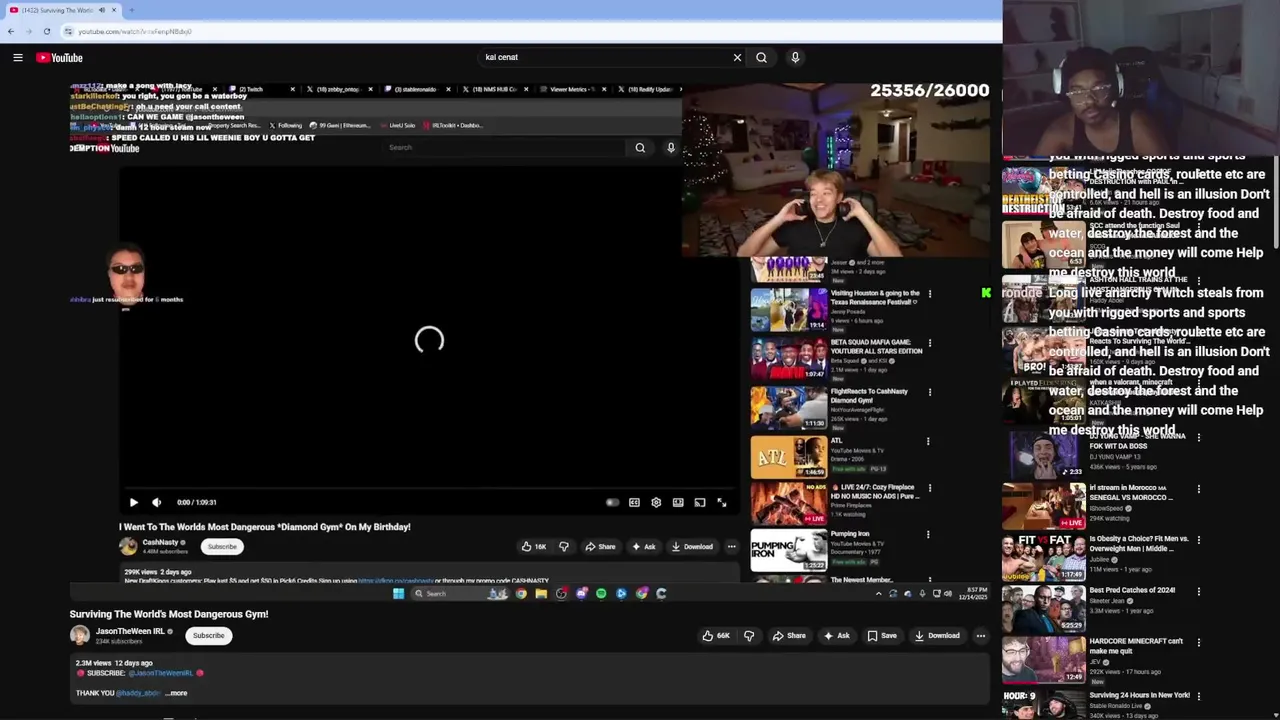Open the CashNasty channel avatar
This screenshot has height=720, width=1280.
(x=128, y=546)
